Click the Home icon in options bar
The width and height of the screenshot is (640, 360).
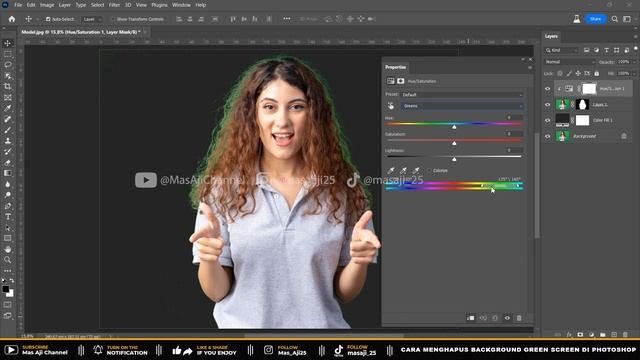(x=11, y=19)
